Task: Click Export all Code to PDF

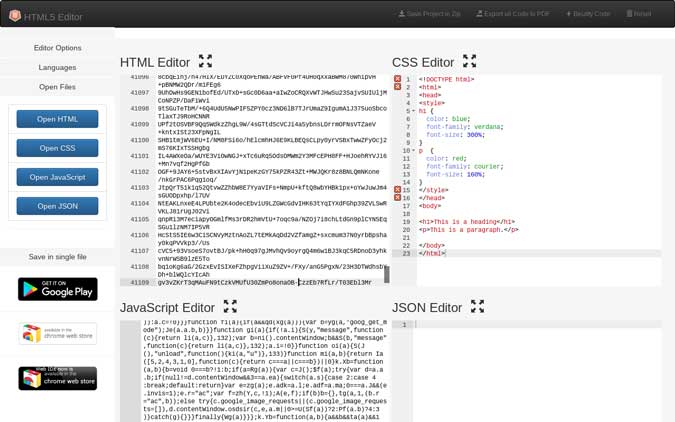Action: pyautogui.click(x=513, y=14)
